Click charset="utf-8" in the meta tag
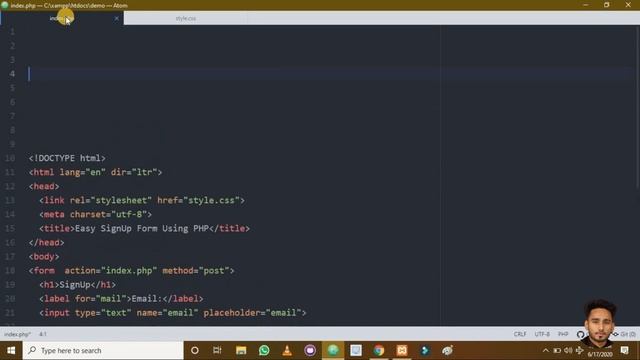 (108, 214)
